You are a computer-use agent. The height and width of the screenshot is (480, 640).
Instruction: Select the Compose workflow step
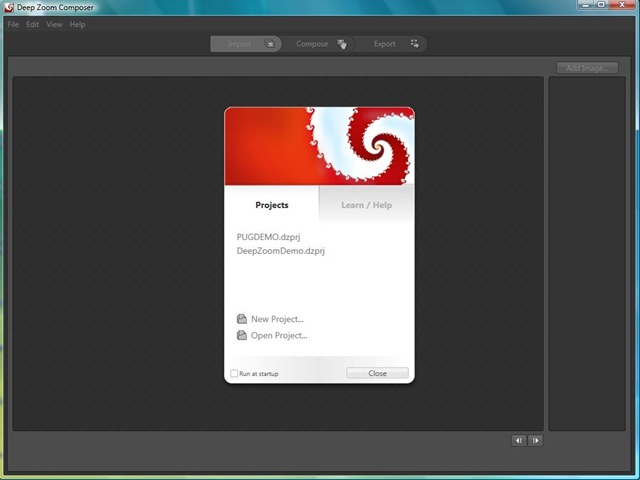318,44
